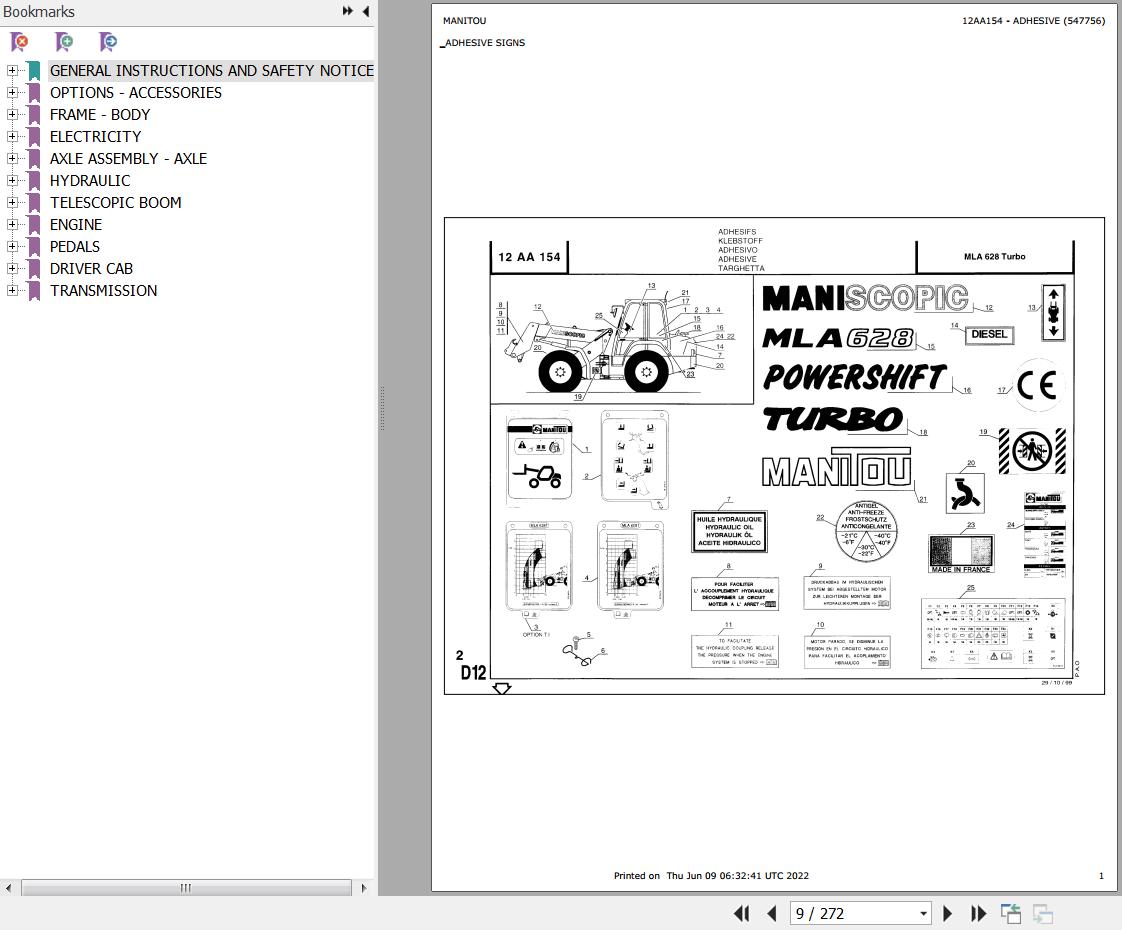The height and width of the screenshot is (930, 1122).
Task: Go to the next page
Action: pos(947,914)
